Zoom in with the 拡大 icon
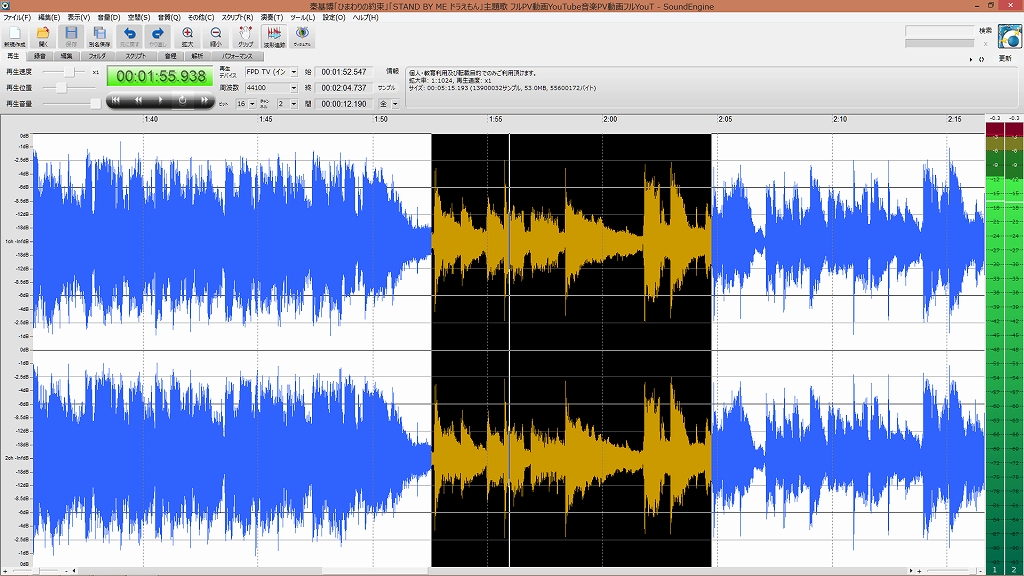Screen dimensions: 1024x576 [x=187, y=37]
